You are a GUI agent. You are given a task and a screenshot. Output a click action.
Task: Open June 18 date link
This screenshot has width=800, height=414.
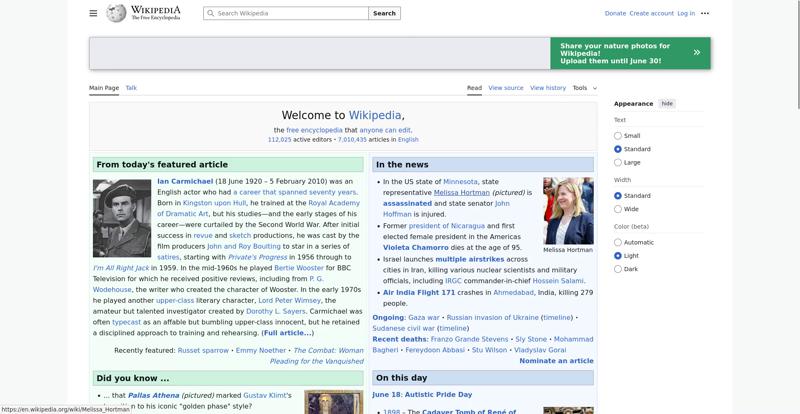(x=388, y=395)
